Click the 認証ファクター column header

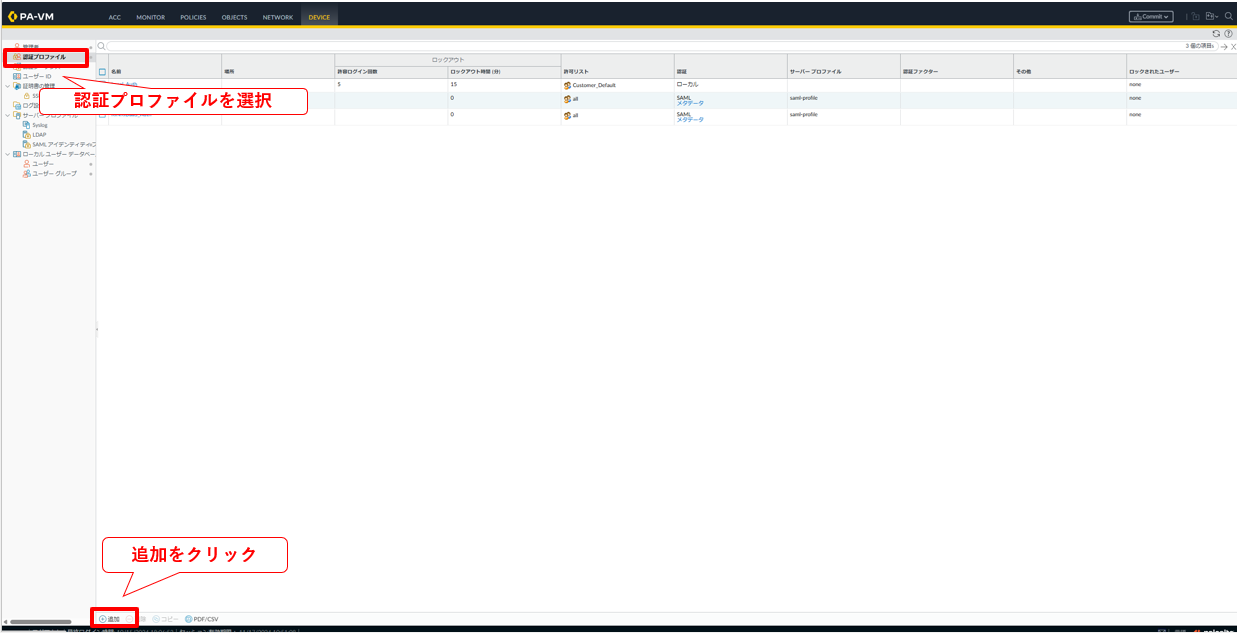tap(956, 72)
